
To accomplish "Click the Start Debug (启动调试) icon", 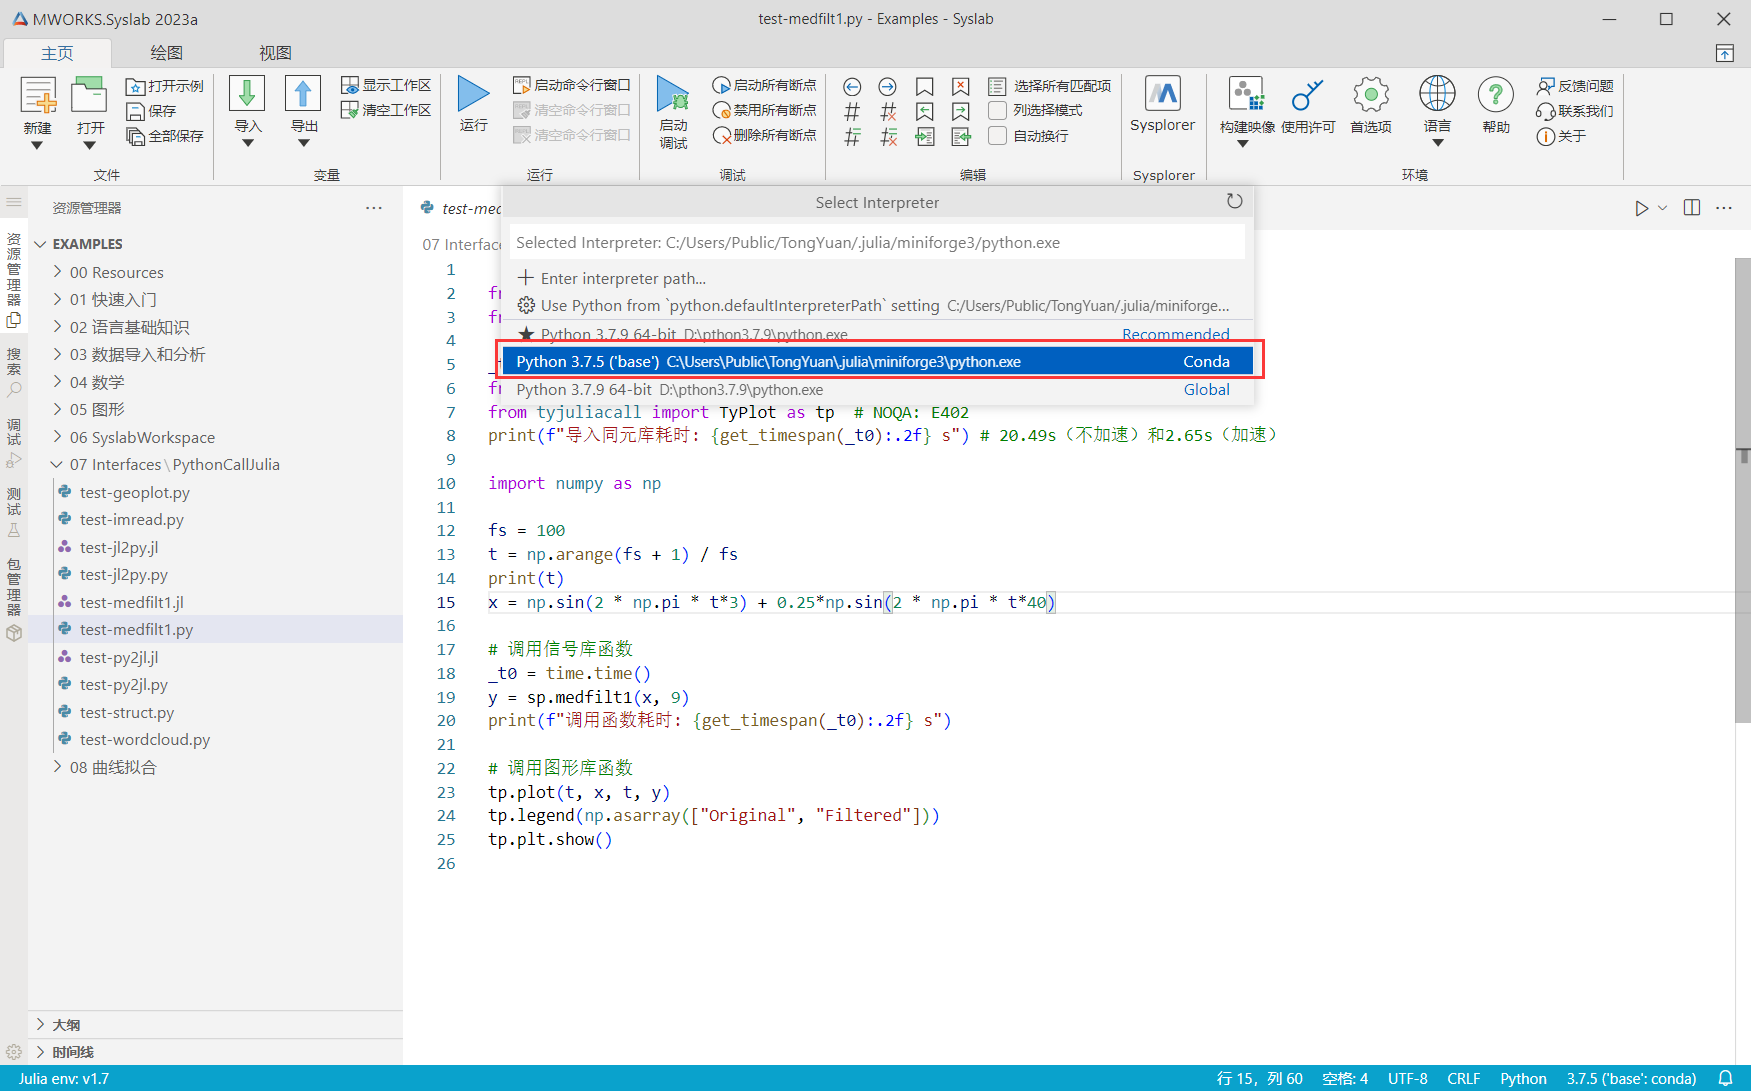I will tap(673, 95).
